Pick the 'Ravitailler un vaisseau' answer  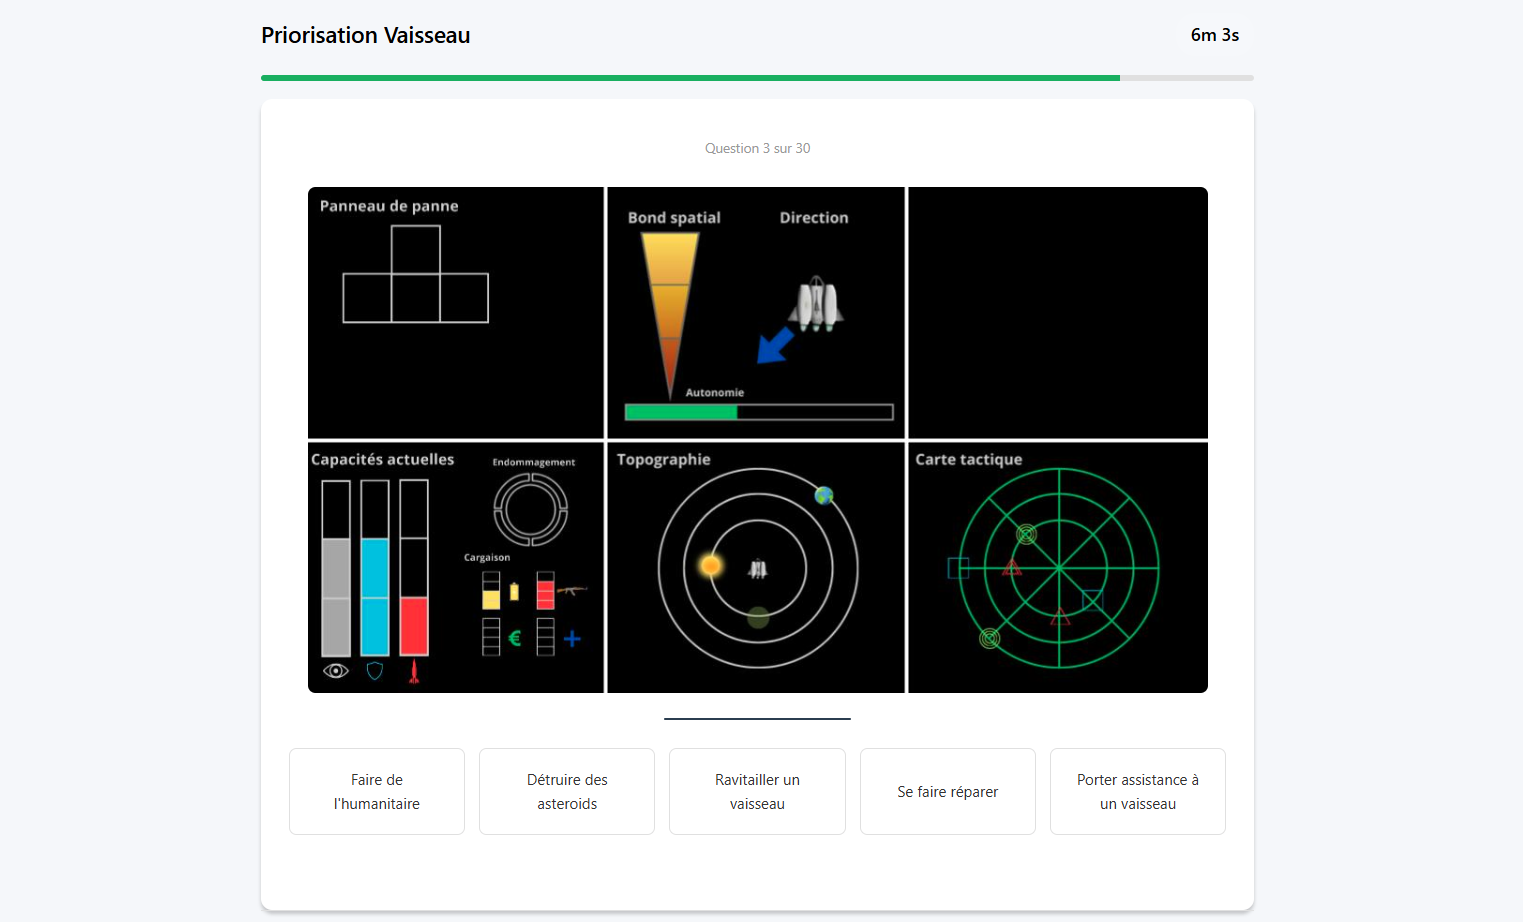pos(757,791)
